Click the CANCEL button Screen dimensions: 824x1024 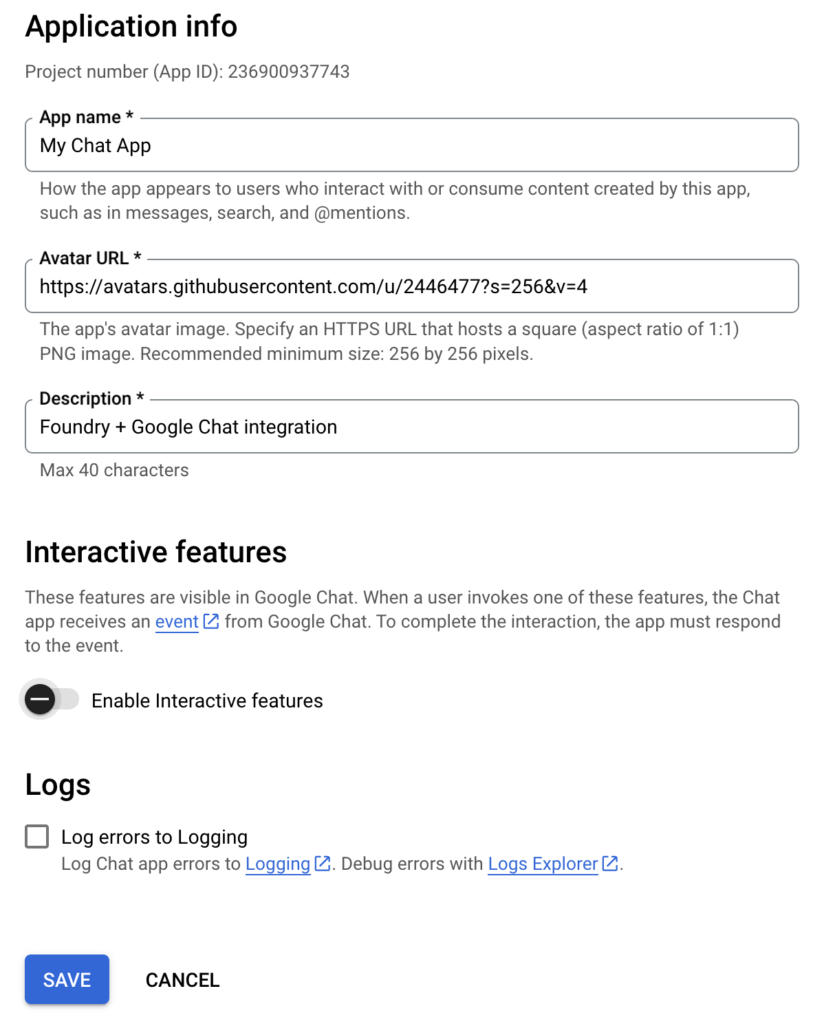pos(182,980)
